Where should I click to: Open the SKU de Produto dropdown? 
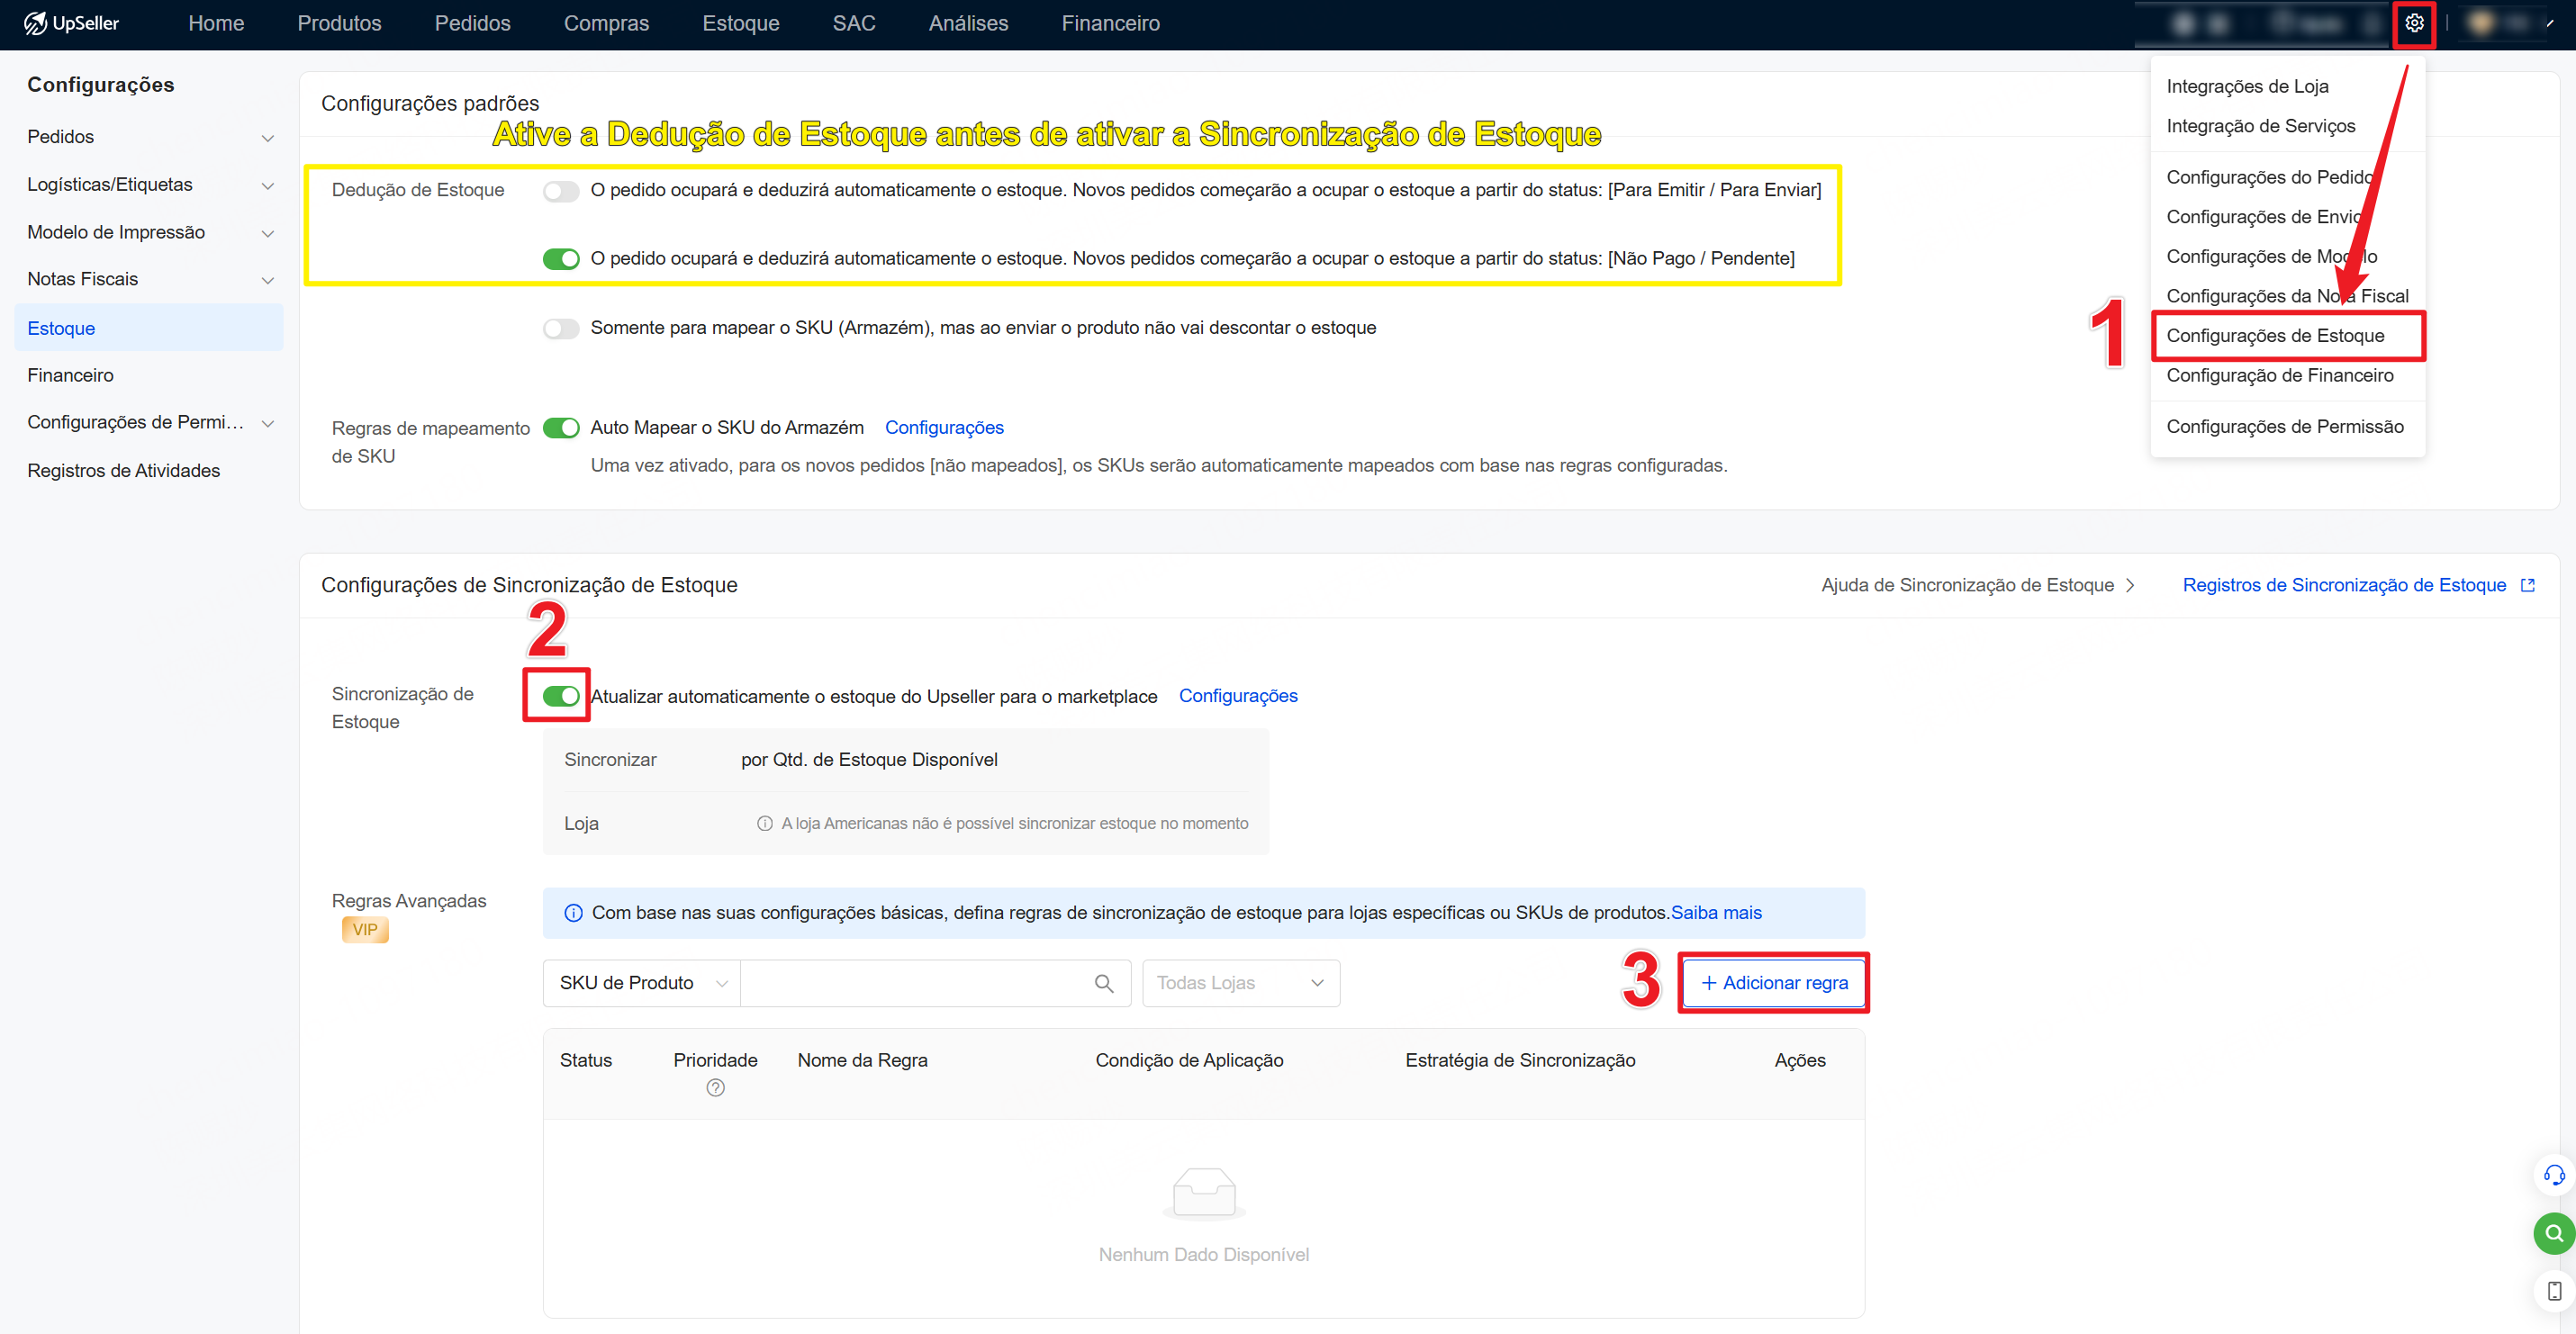pyautogui.click(x=641, y=983)
